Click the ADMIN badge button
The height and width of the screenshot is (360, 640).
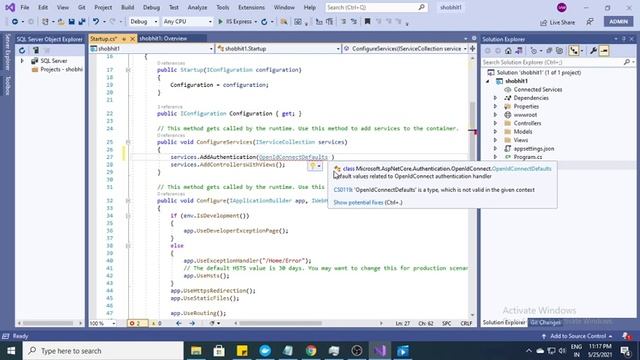[x=618, y=22]
